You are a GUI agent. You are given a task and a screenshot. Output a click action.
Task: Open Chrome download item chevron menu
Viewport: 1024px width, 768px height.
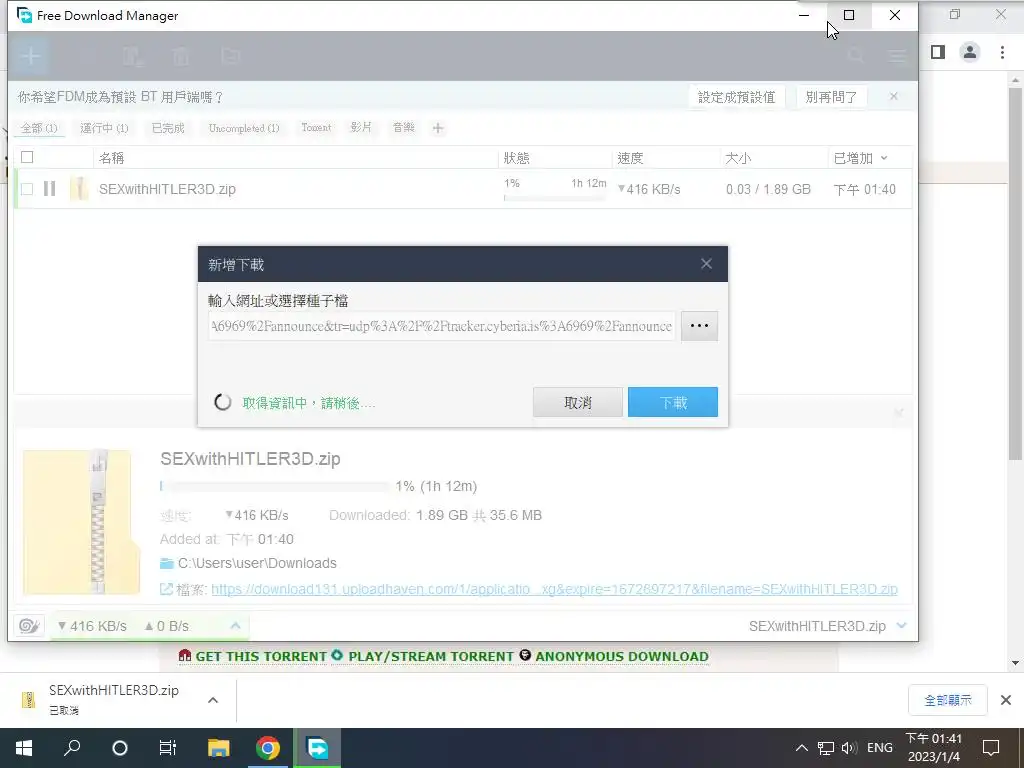tap(213, 700)
